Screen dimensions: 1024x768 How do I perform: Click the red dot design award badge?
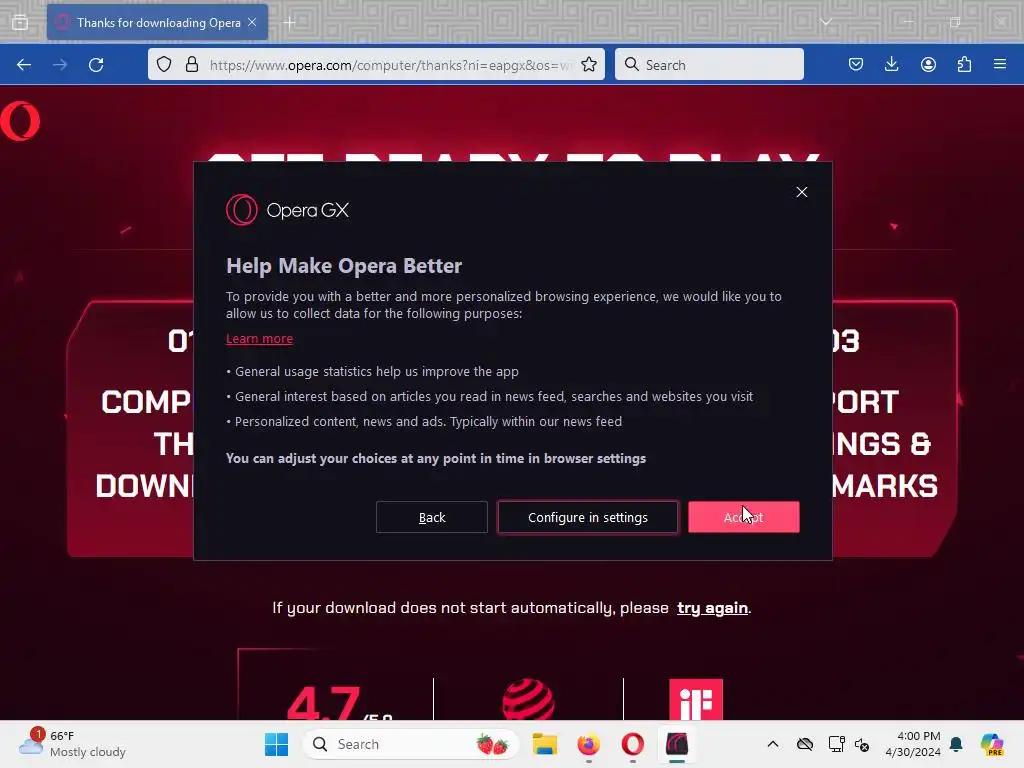point(528,699)
